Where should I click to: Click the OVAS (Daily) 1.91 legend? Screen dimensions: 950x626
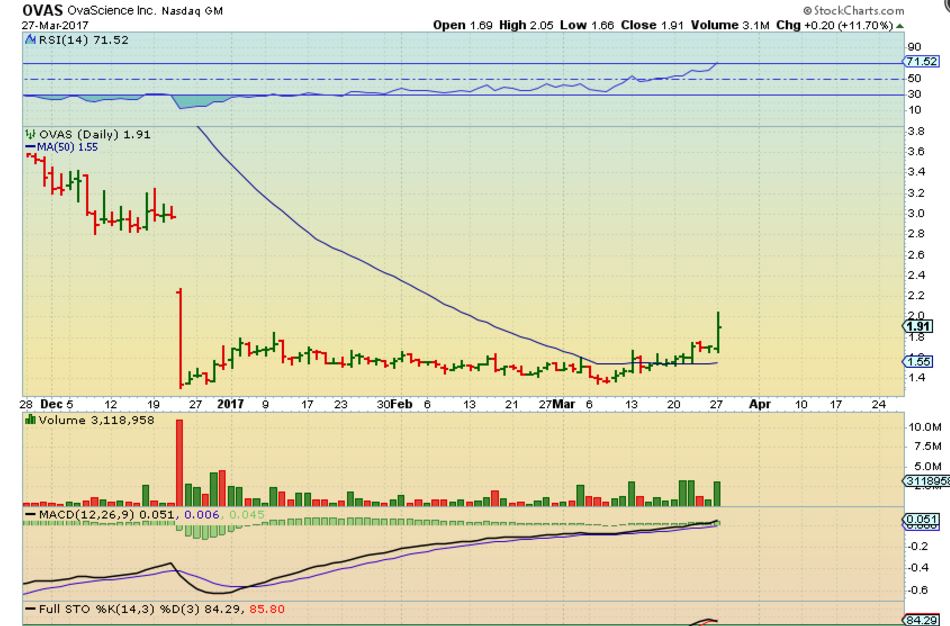(95, 135)
